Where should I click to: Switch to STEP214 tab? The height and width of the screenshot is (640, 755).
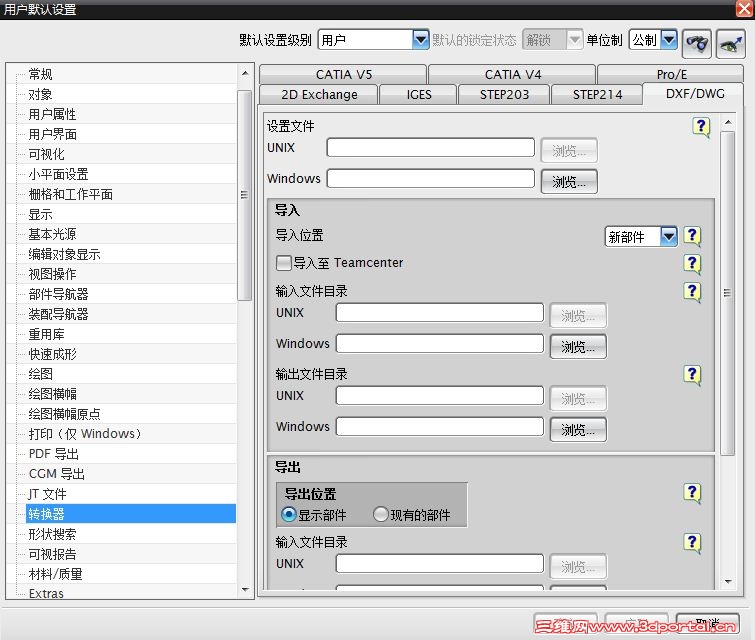point(597,94)
